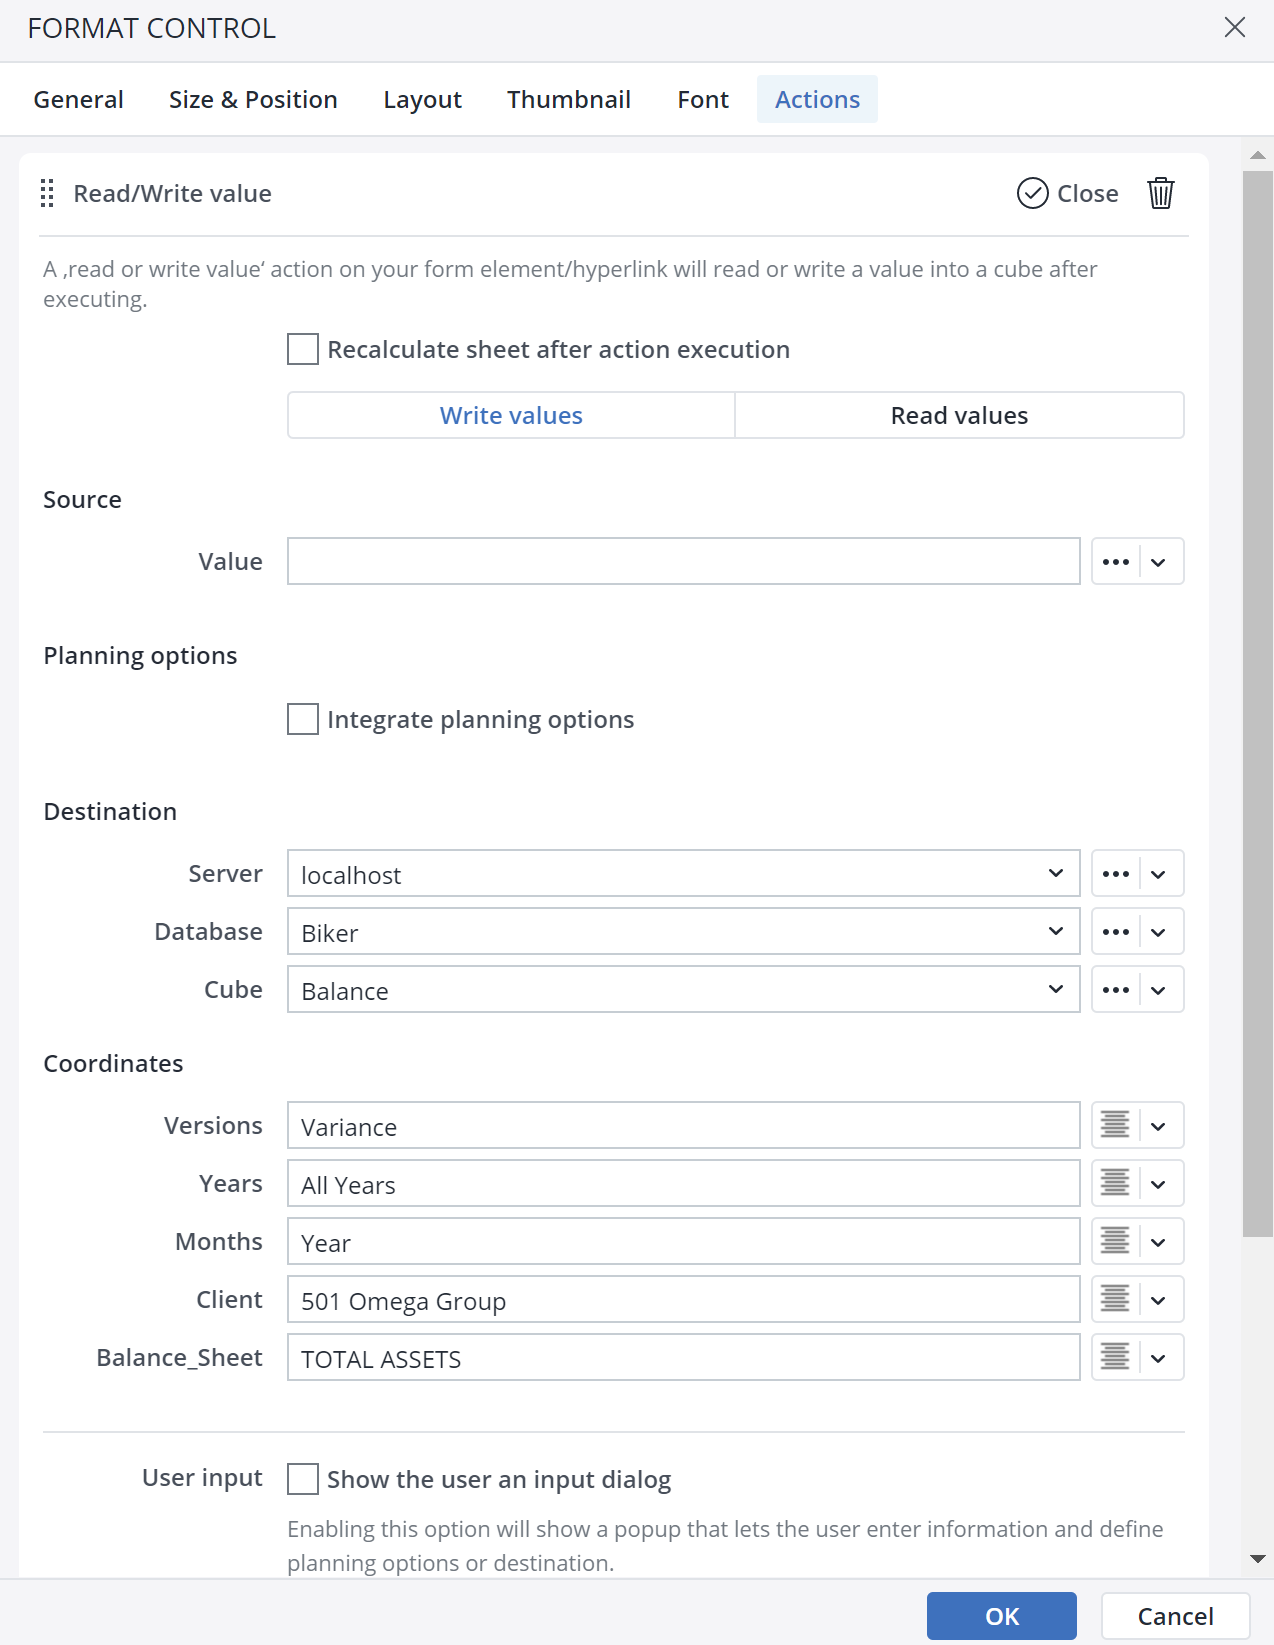Image resolution: width=1274 pixels, height=1645 pixels.
Task: Click the vertical scrollbar thumb
Action: tap(1258, 704)
